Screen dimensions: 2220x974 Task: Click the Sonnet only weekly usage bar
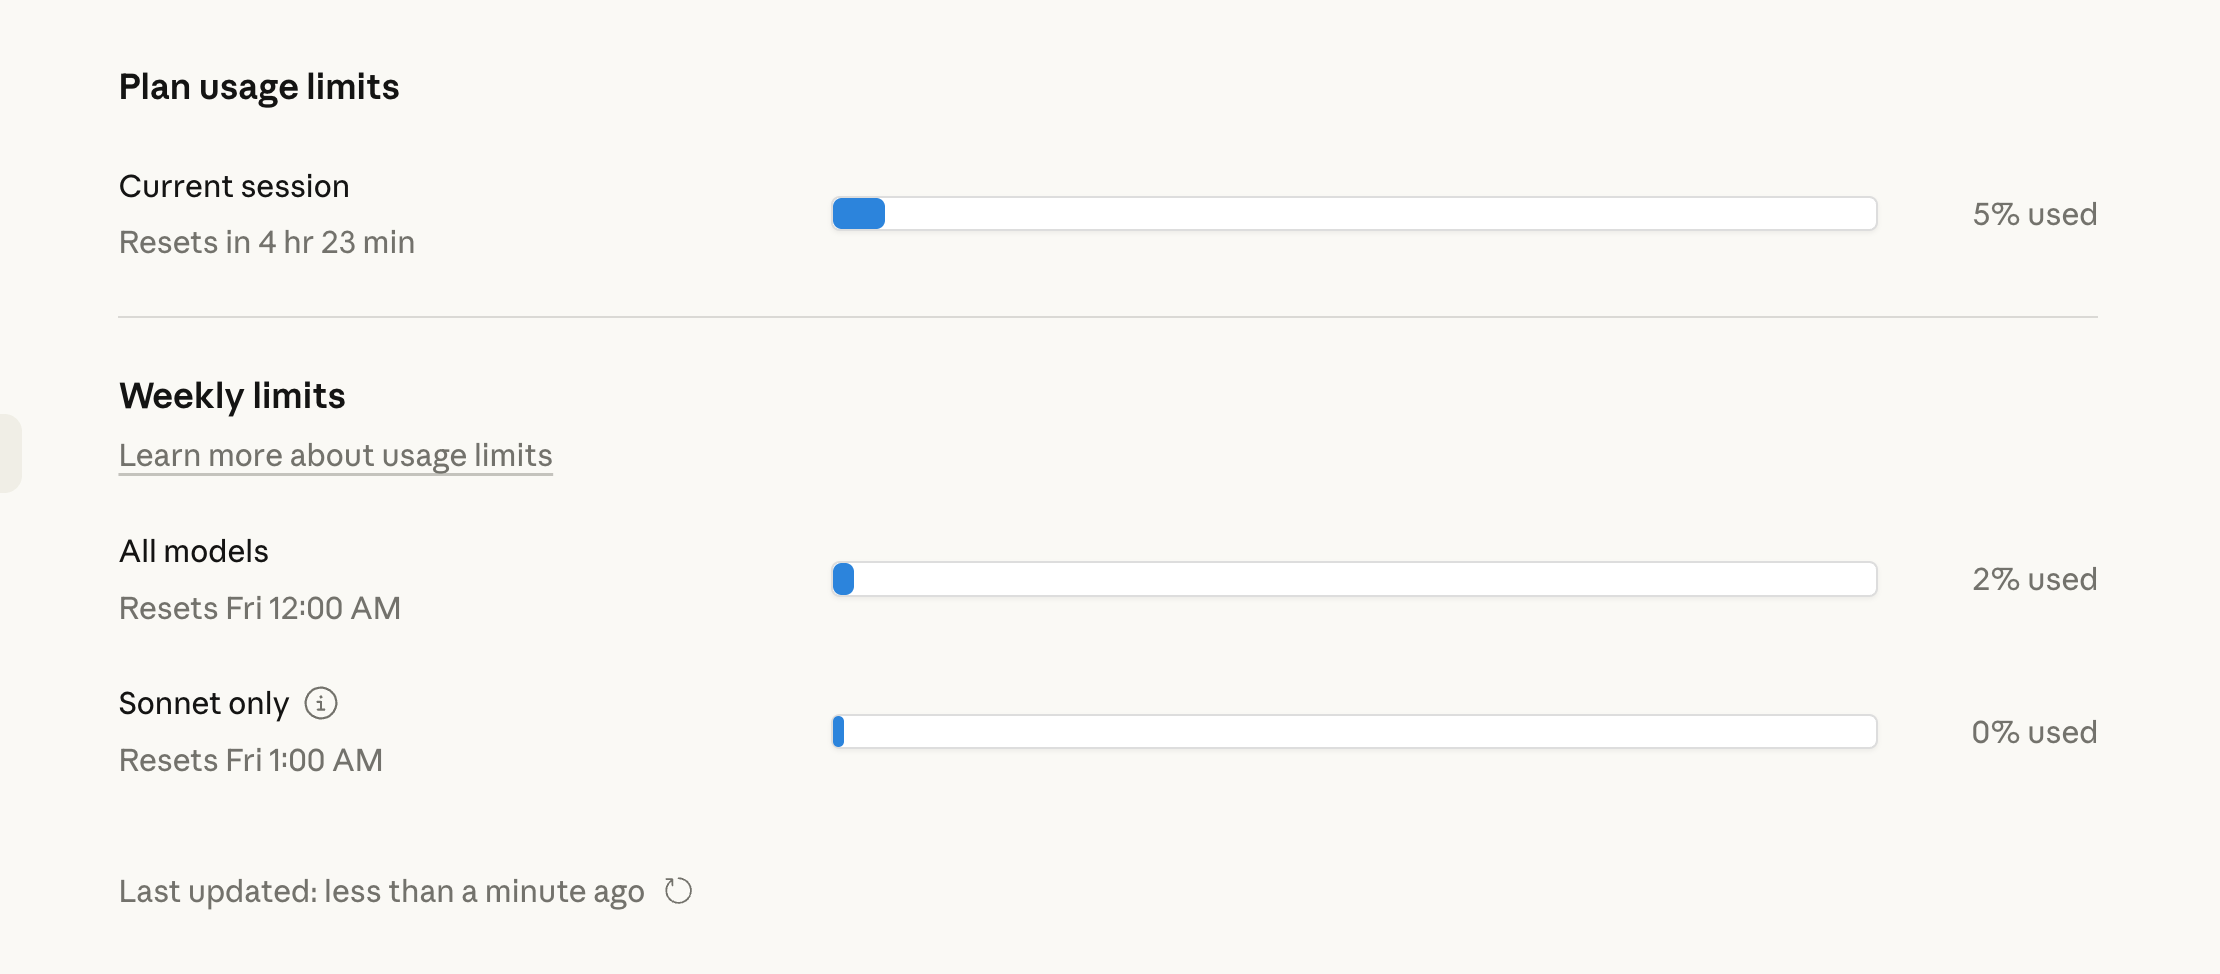(1354, 732)
